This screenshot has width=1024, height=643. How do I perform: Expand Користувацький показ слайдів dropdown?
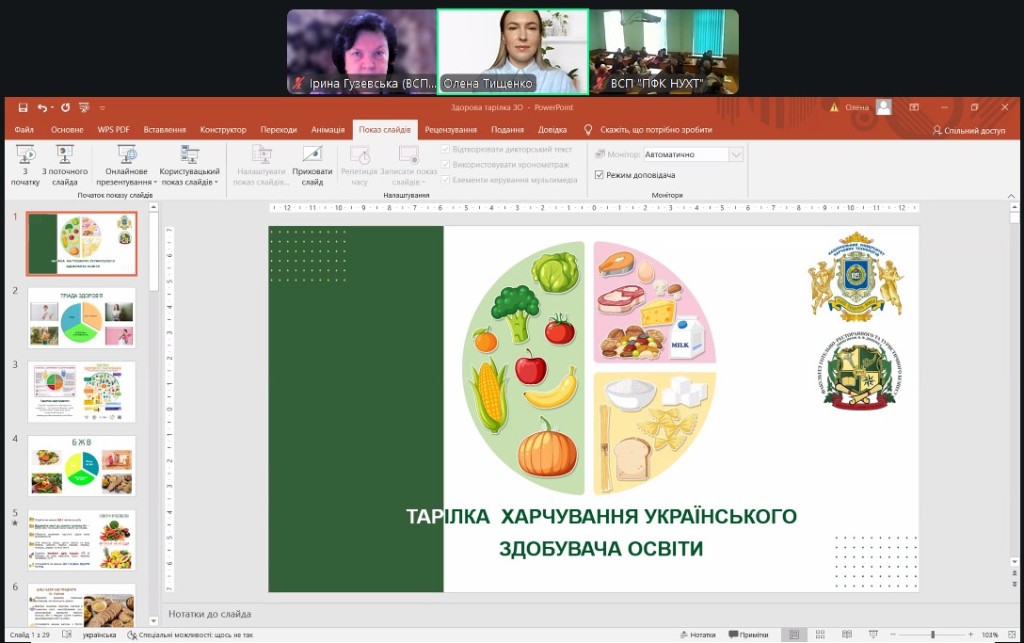[x=189, y=167]
